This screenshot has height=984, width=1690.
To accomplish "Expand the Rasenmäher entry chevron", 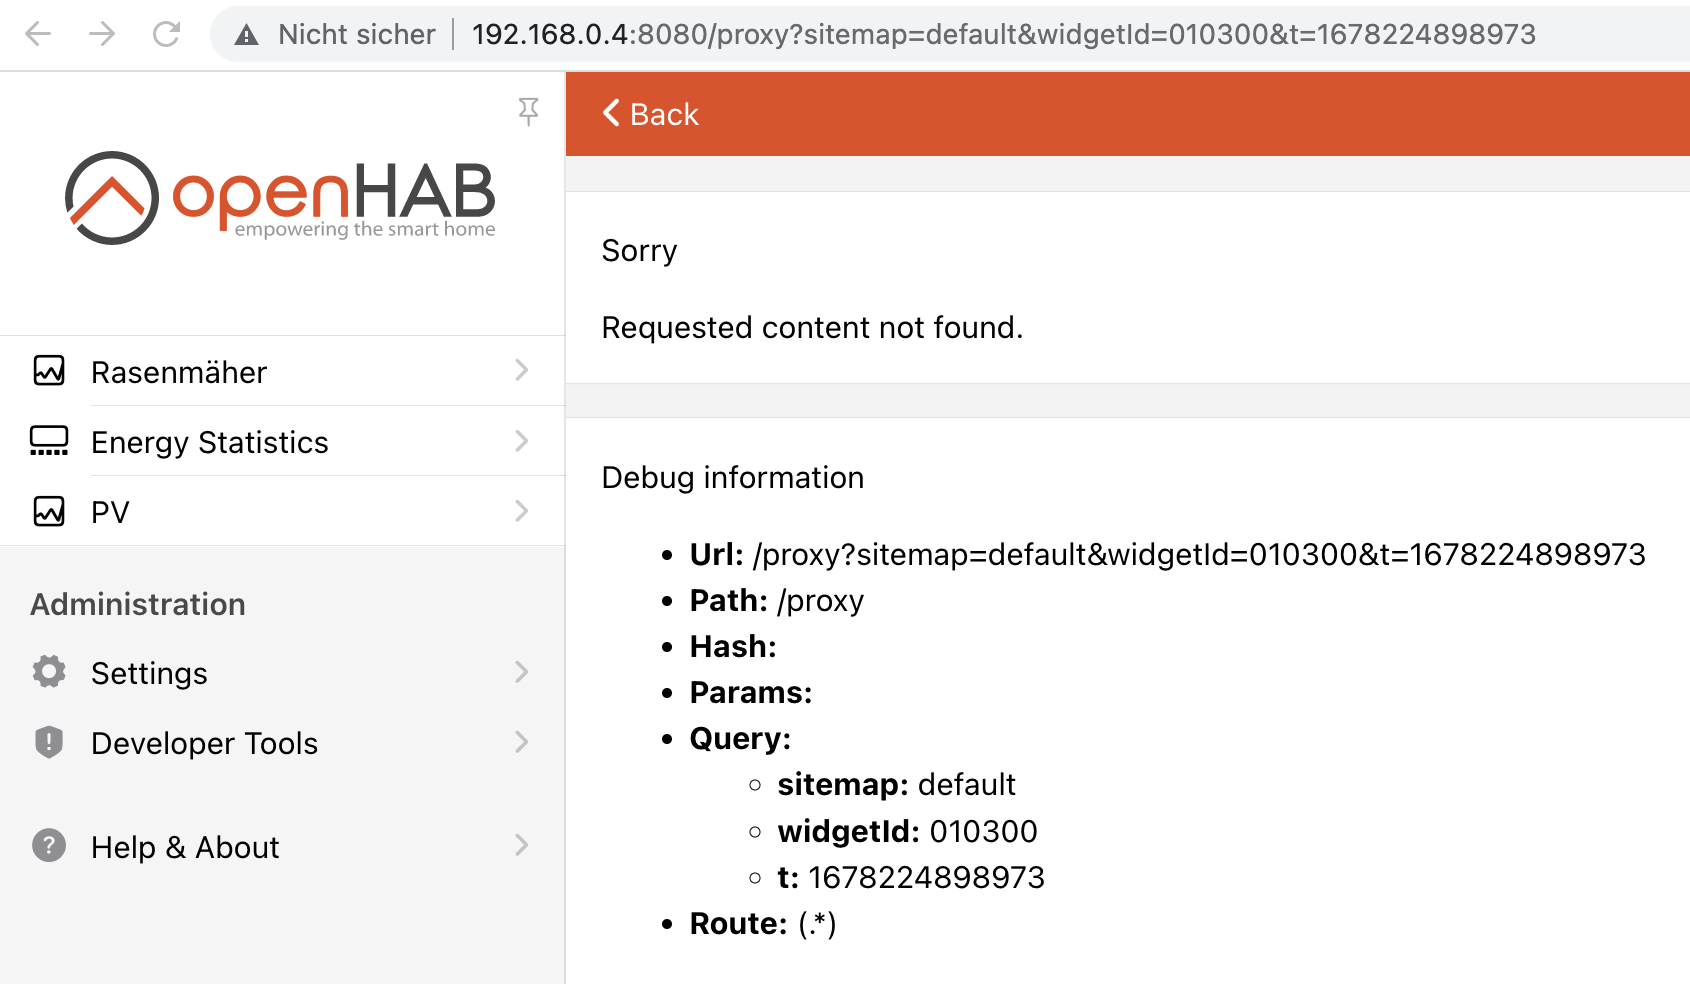I will point(521,371).
